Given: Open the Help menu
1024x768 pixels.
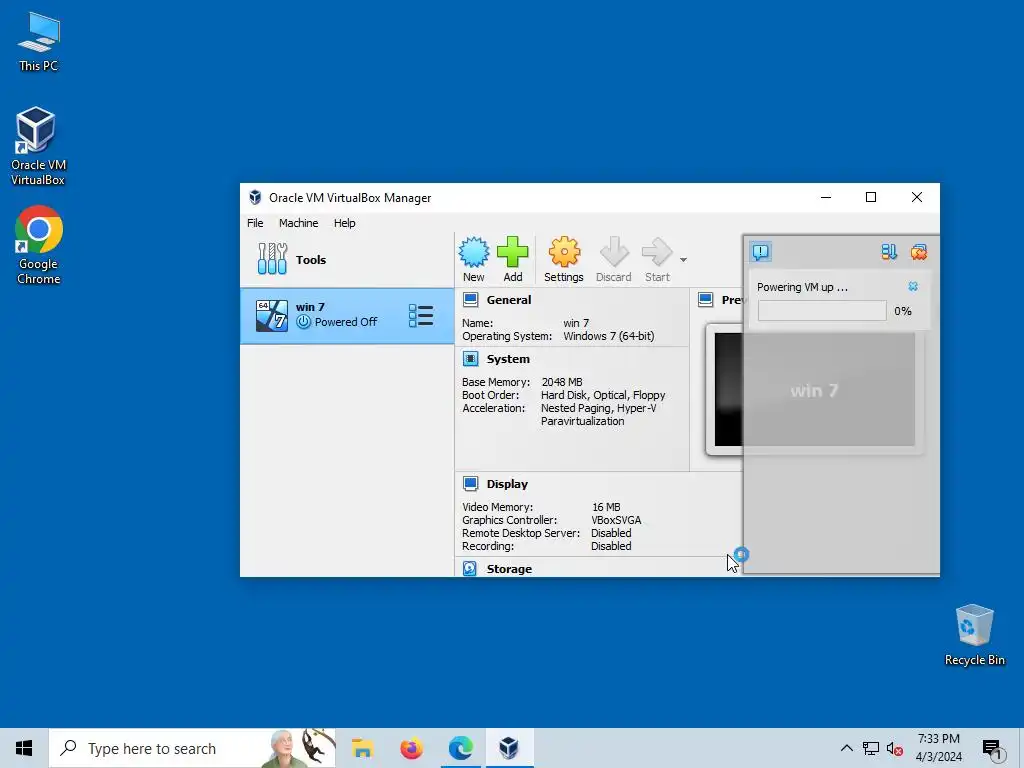Looking at the screenshot, I should 344,223.
